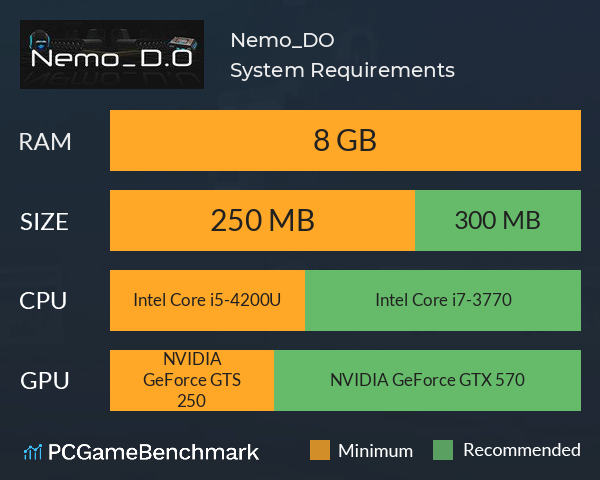Click the Recommended legend label
600x480 pixels.
pyautogui.click(x=522, y=450)
